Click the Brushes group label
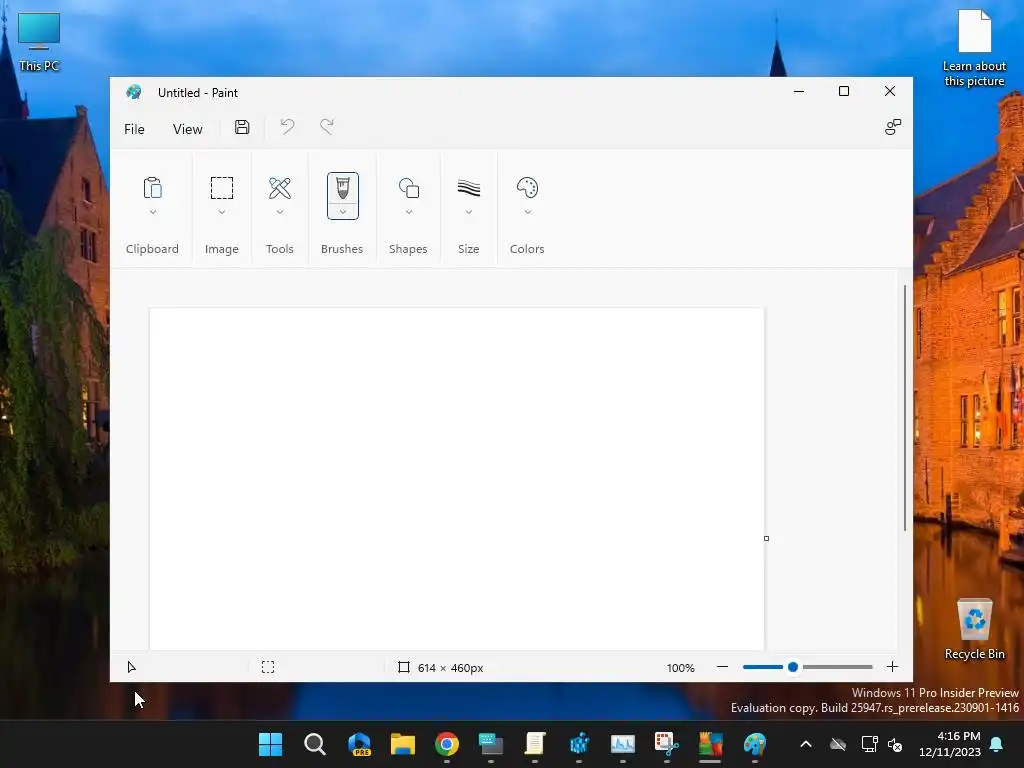 tap(342, 249)
